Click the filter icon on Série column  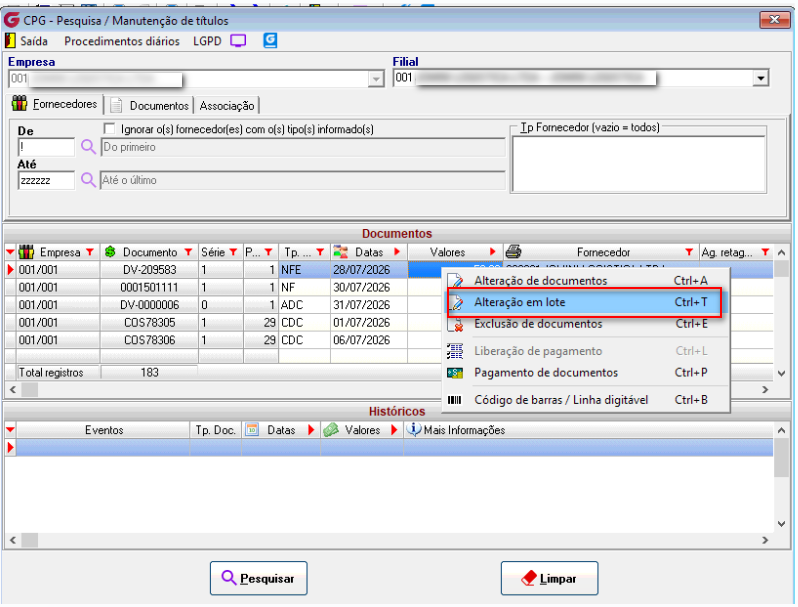(x=233, y=252)
